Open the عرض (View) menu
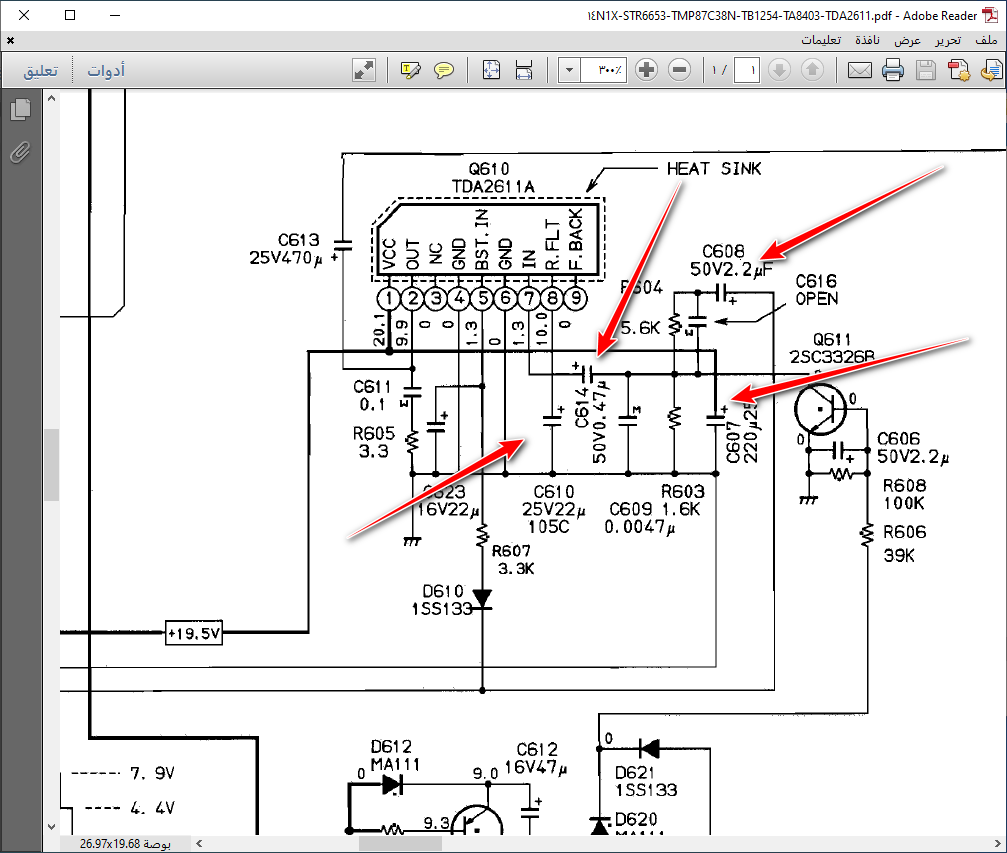1007x853 pixels. click(907, 40)
